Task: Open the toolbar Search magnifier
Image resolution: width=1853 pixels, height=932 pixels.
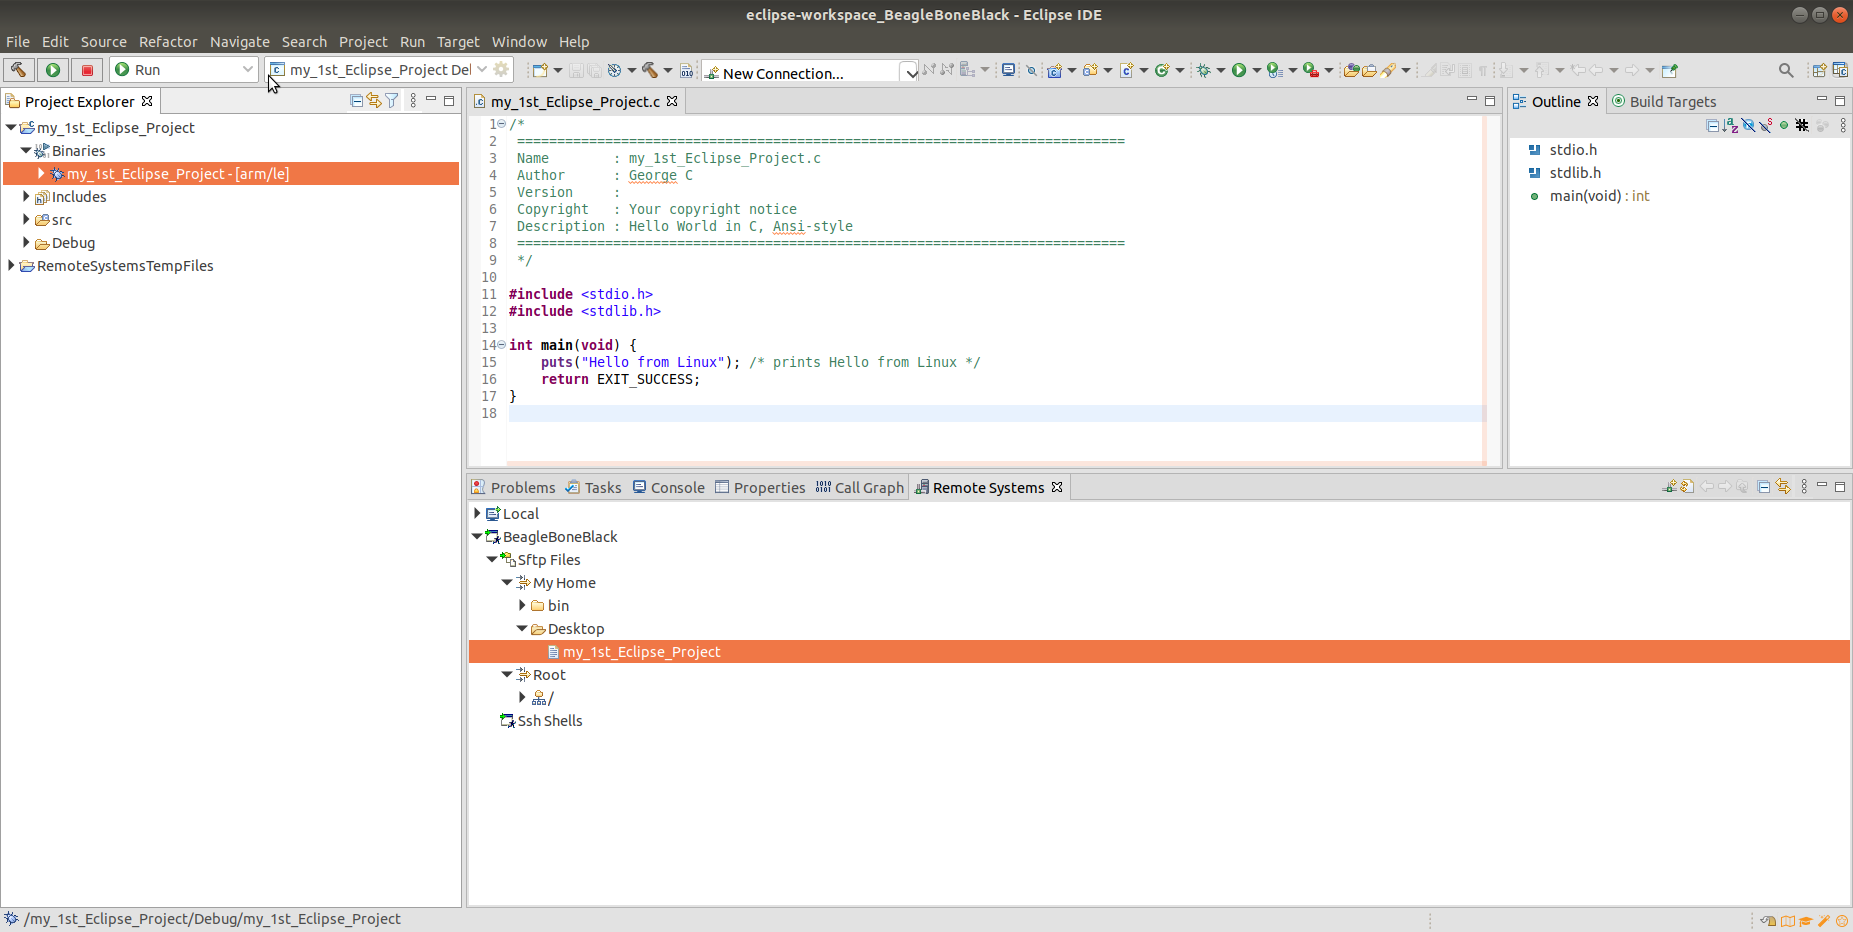Action: (1786, 70)
